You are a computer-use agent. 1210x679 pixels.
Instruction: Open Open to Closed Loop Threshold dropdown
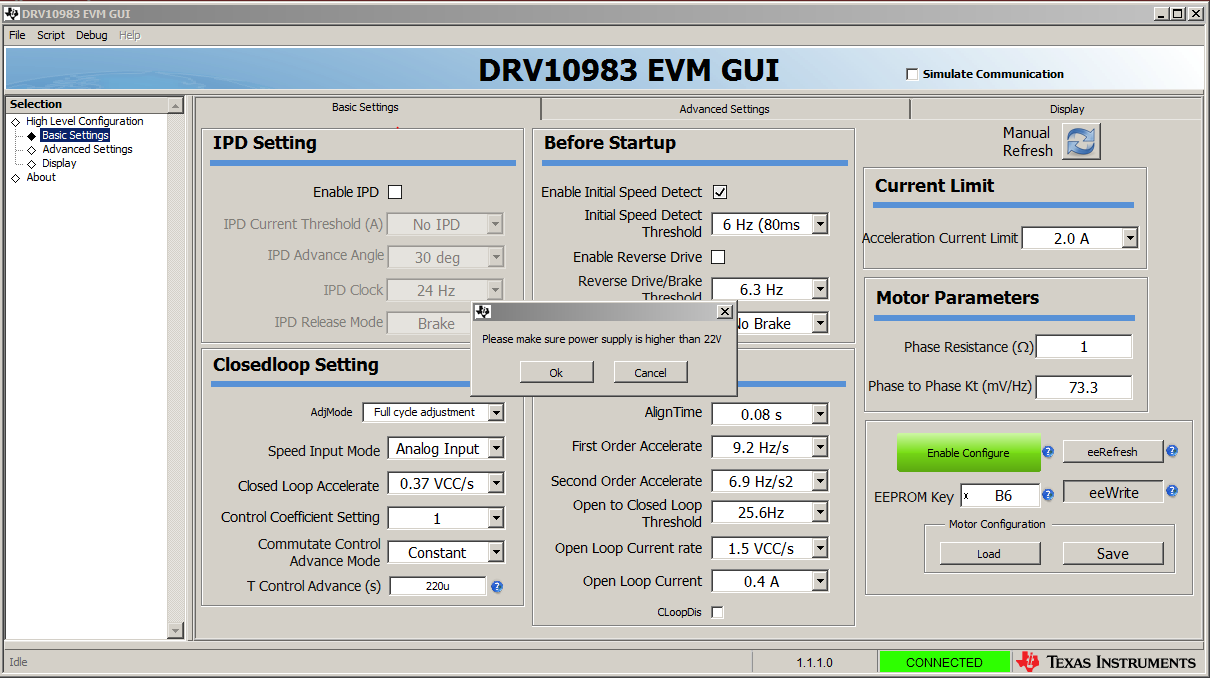tap(820, 512)
